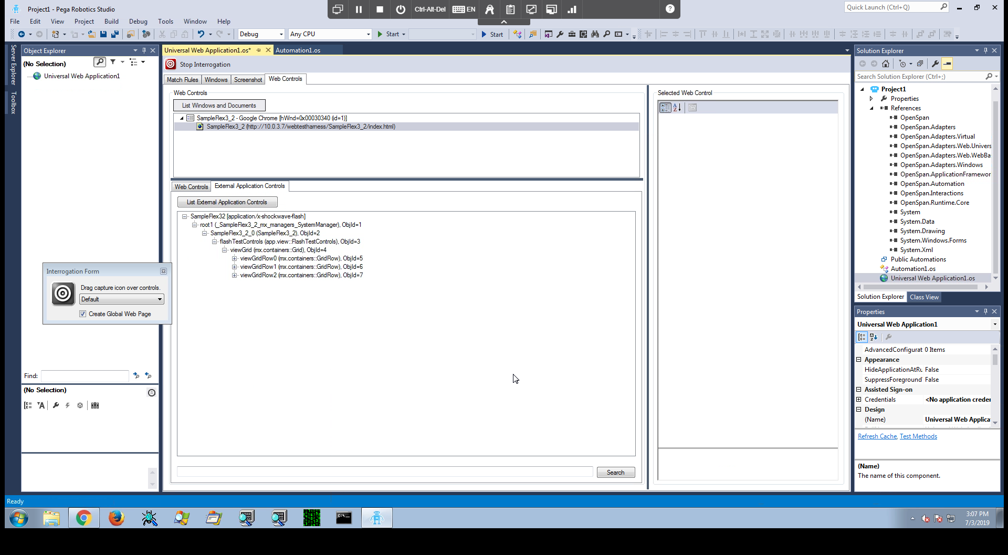
Task: Click the power icon in remote session bar
Action: [x=401, y=9]
